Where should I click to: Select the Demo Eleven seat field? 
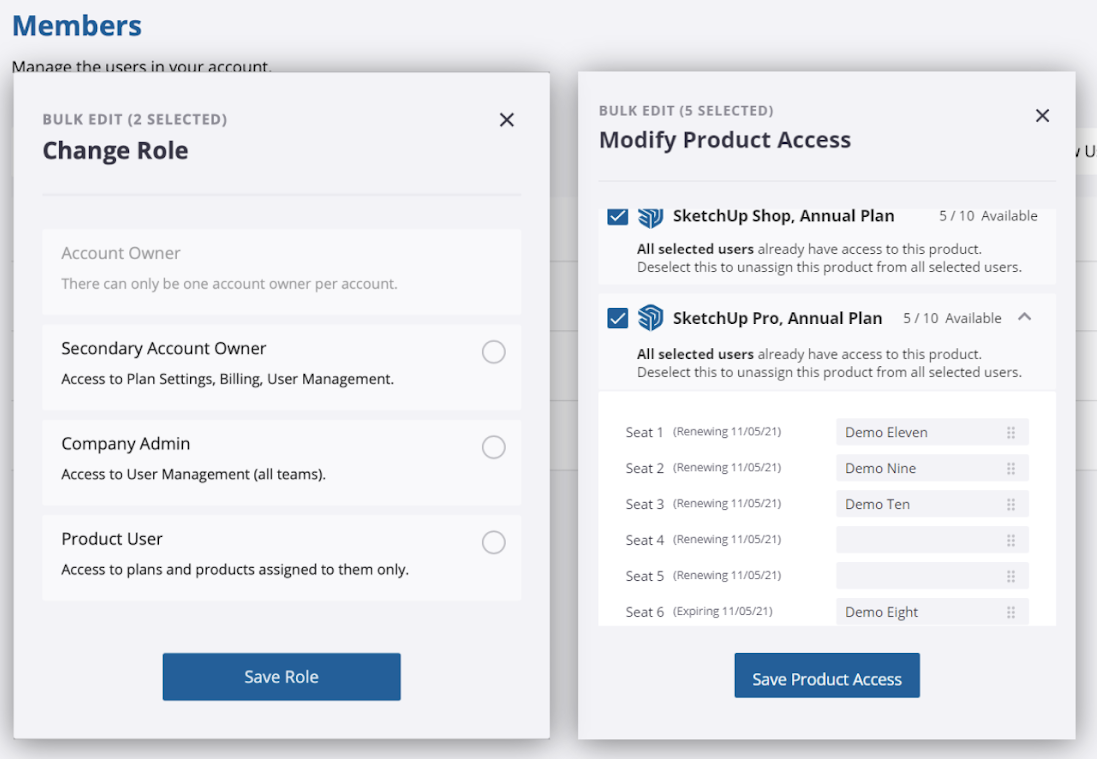tap(932, 432)
